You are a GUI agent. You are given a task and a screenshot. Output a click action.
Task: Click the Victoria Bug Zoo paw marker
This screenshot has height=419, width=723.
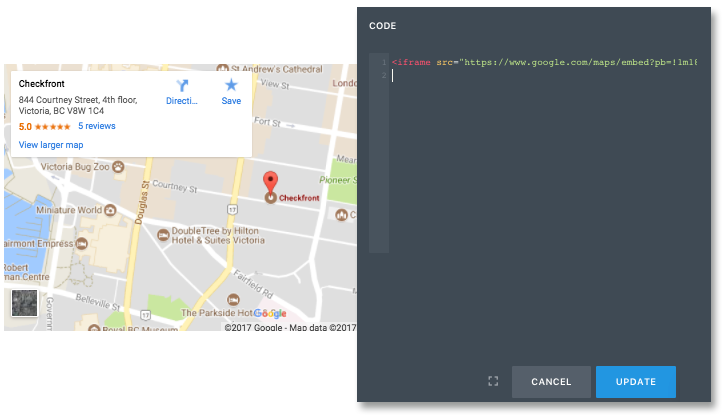(119, 166)
